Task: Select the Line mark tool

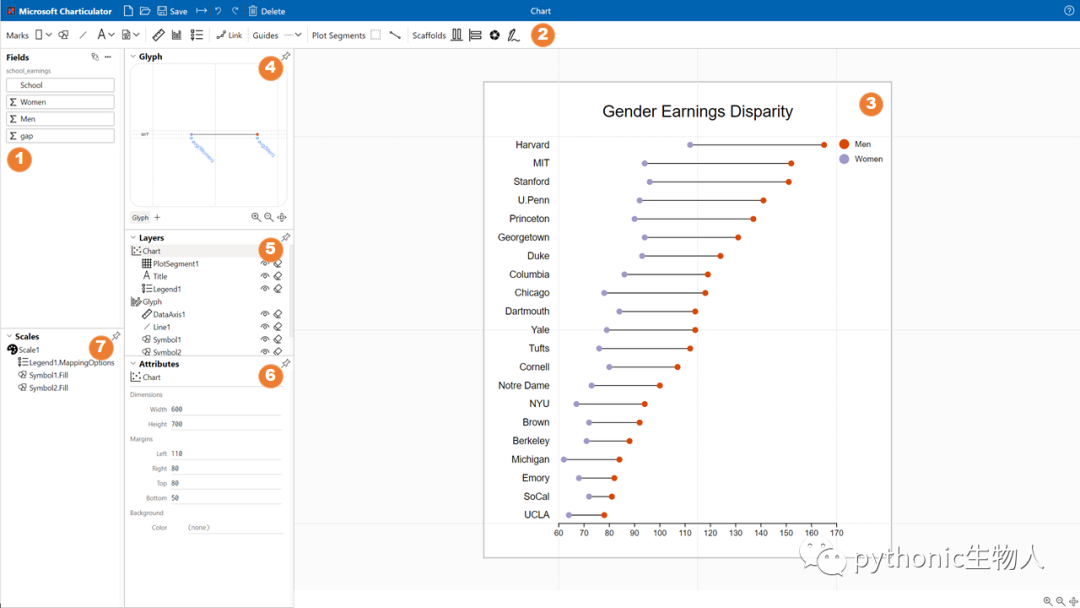Action: click(83, 35)
